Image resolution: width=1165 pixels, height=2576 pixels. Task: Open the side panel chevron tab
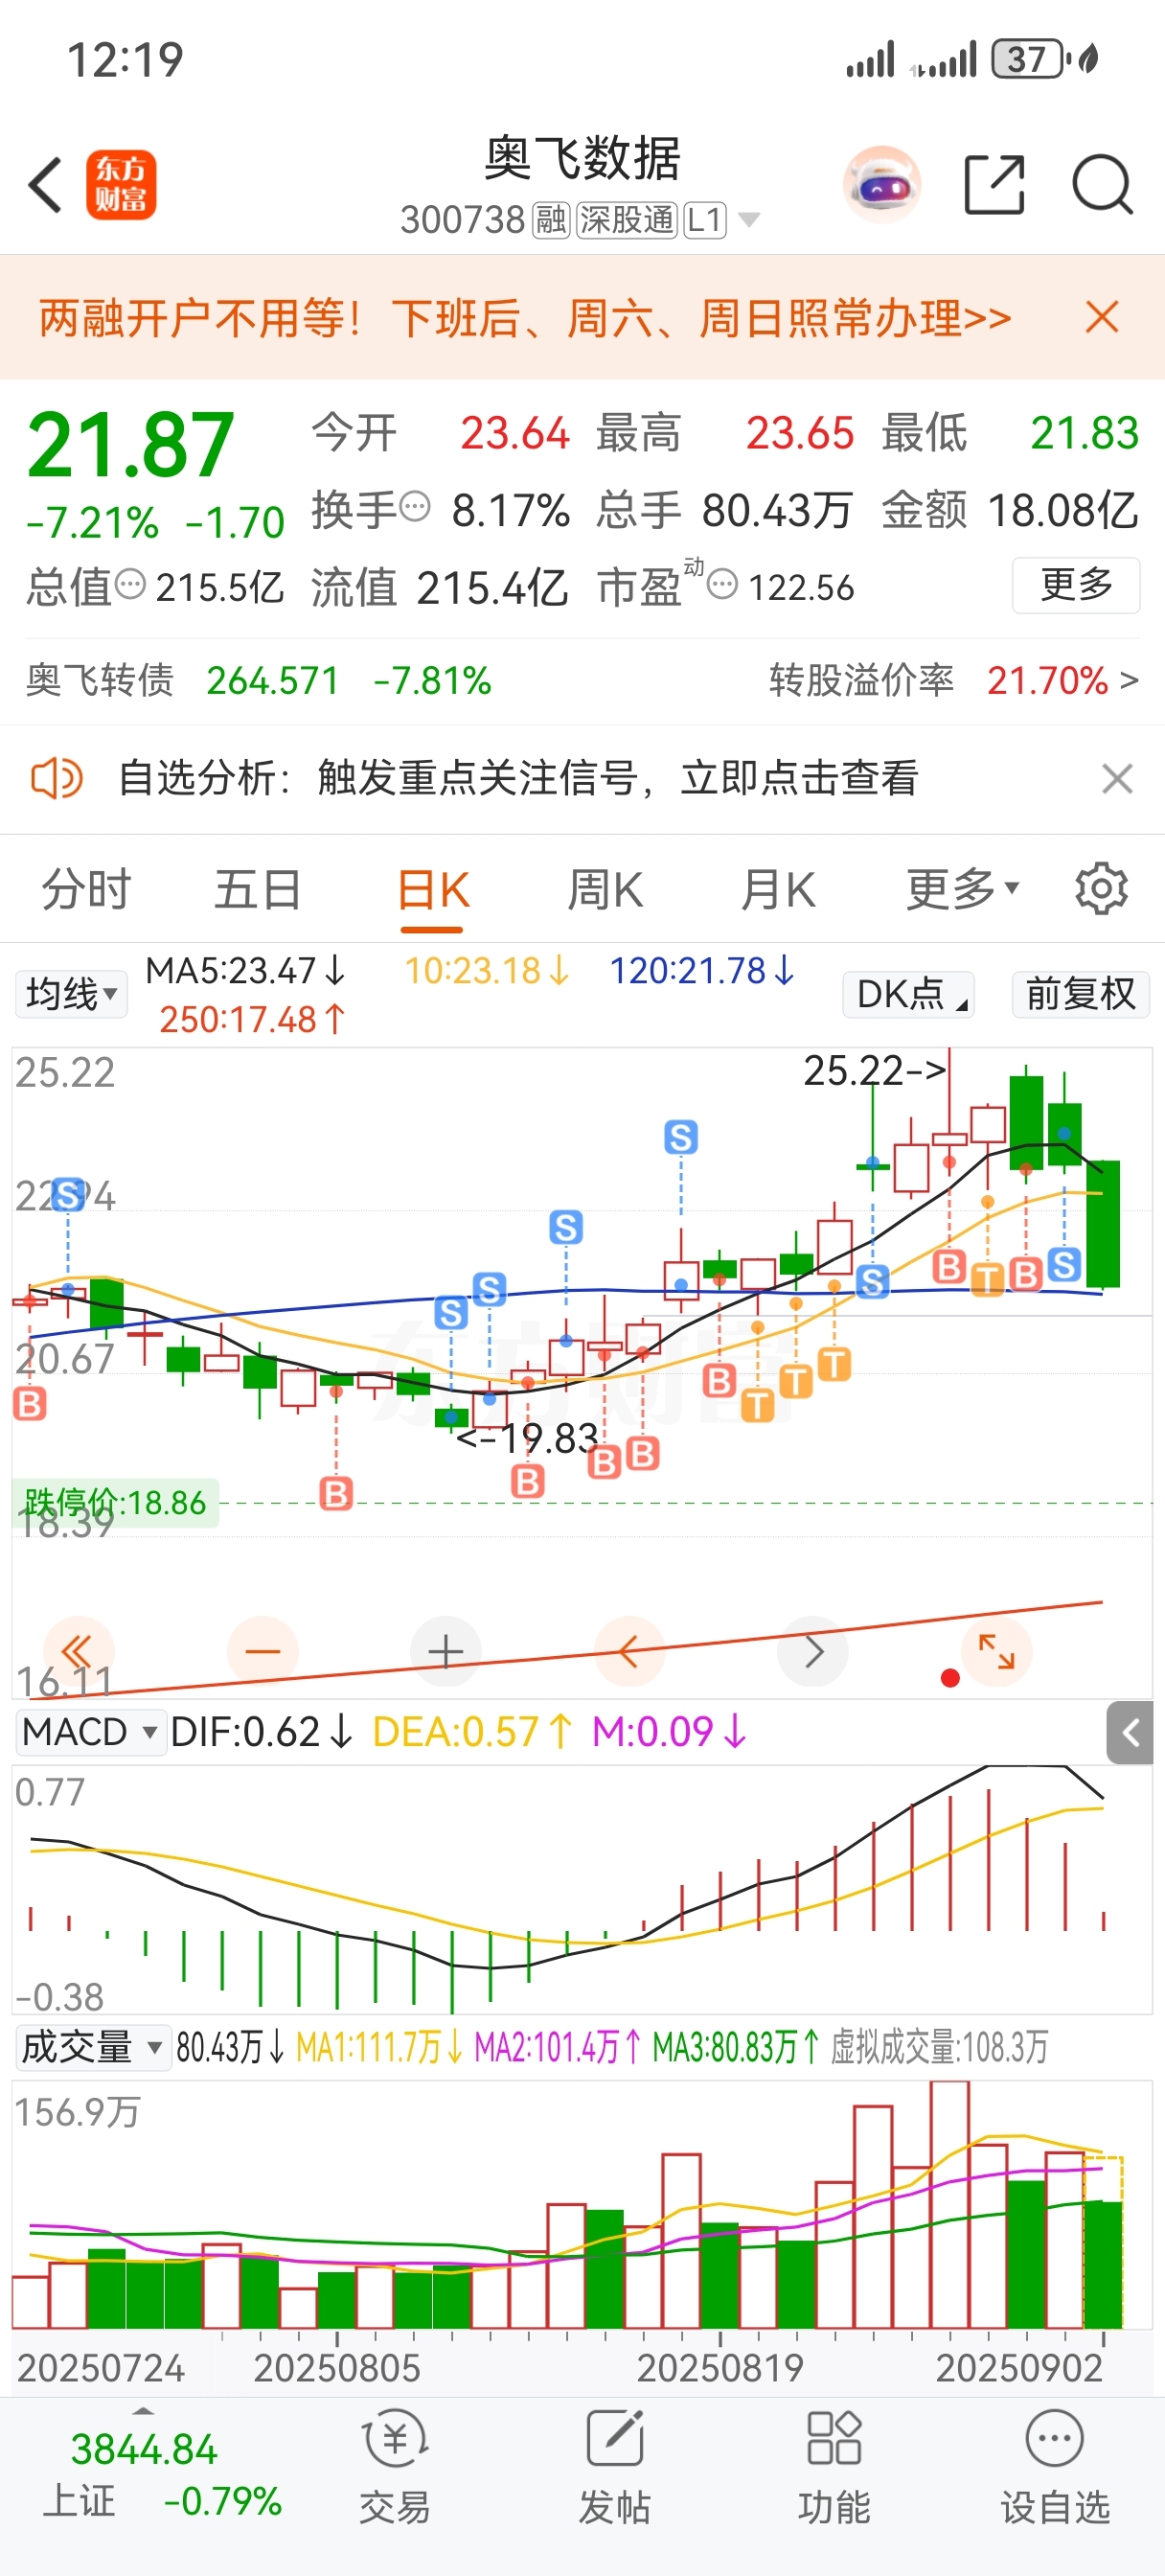1130,1733
